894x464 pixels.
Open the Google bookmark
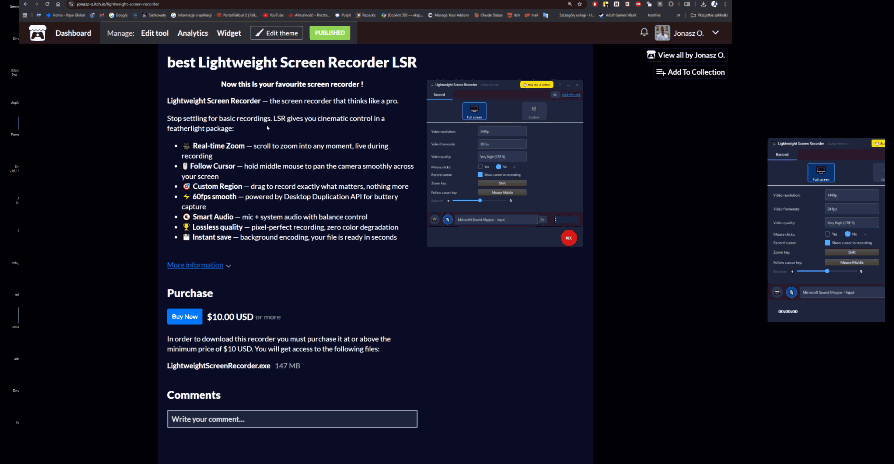coord(118,15)
